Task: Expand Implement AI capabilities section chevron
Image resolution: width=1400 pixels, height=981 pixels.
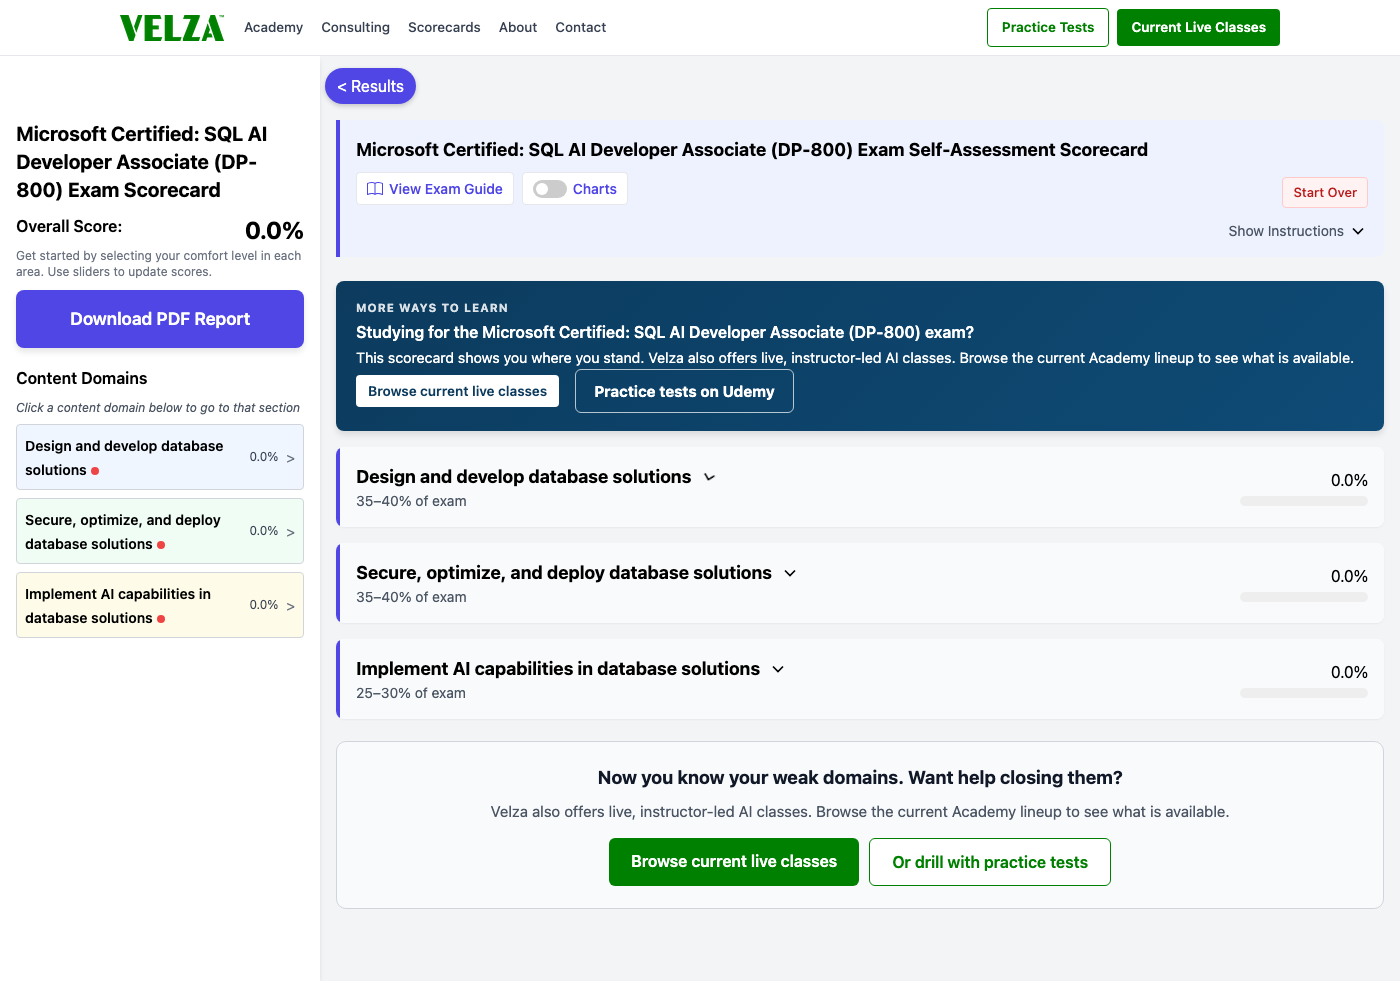Action: (x=778, y=669)
